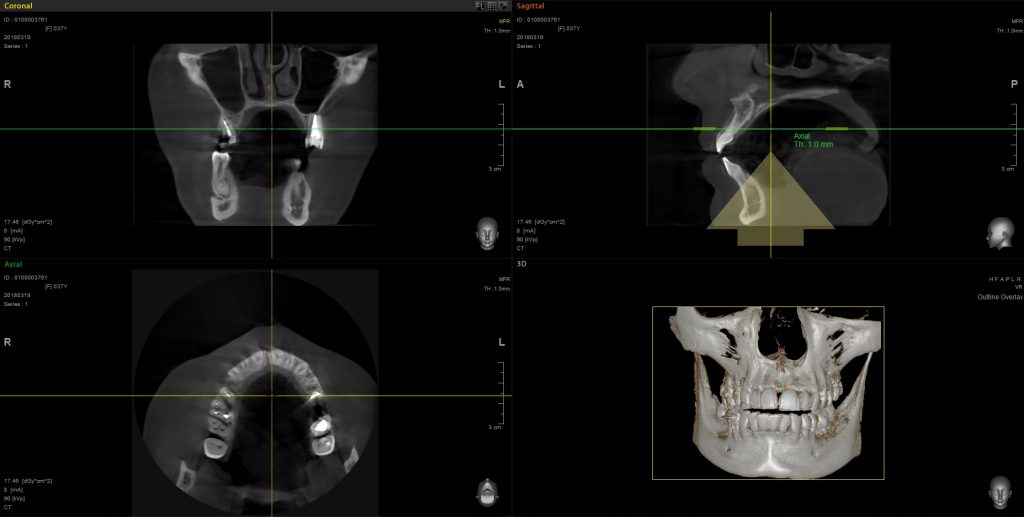Screen dimensions: 1024x528
Task: Click the side-profile head icon in Sagittal view
Action: click(1000, 233)
